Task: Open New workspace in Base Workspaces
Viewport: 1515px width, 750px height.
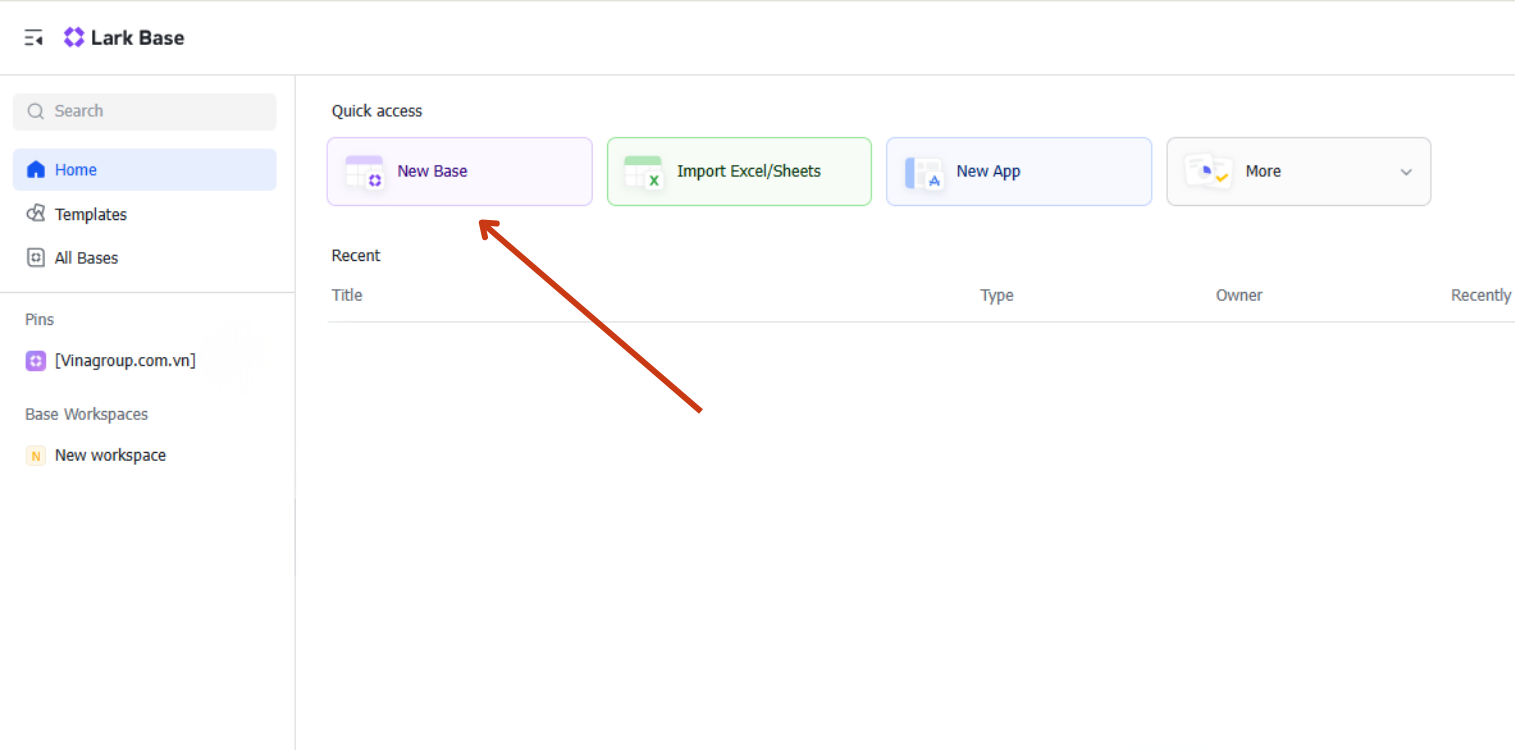Action: pos(110,455)
